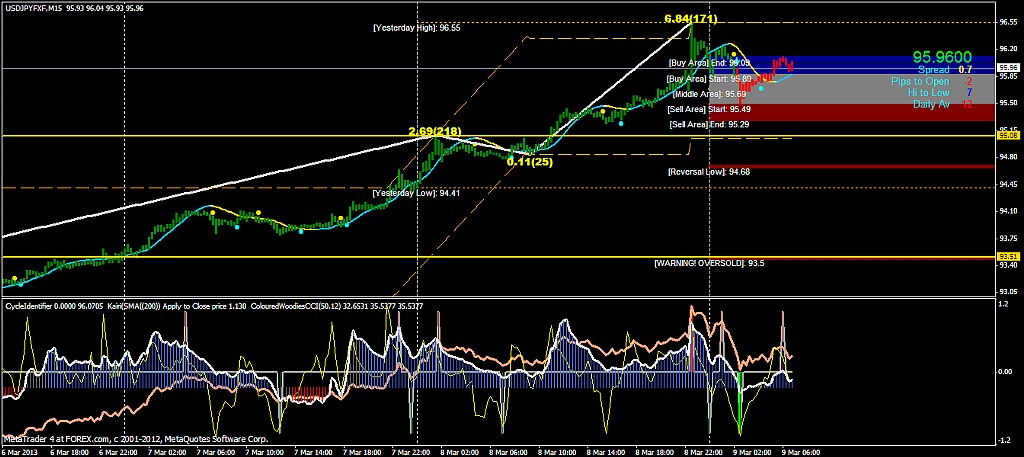This screenshot has height=457, width=1024.
Task: Click the current price tag 95.96 on axis
Action: tap(1009, 67)
